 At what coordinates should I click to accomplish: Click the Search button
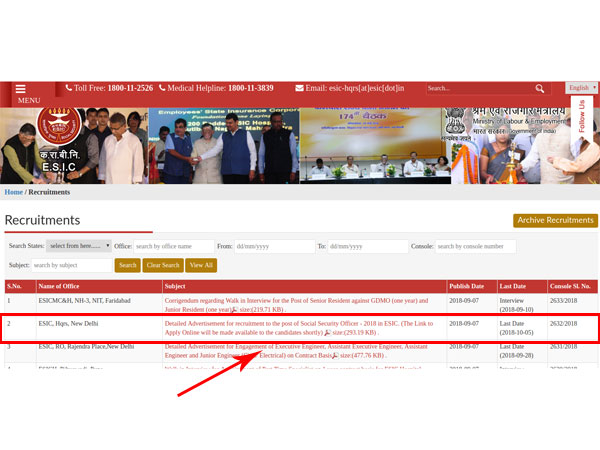coord(127,265)
